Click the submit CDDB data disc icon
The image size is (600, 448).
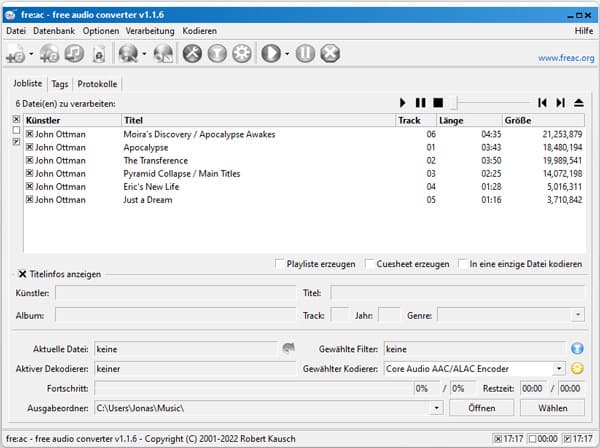163,54
